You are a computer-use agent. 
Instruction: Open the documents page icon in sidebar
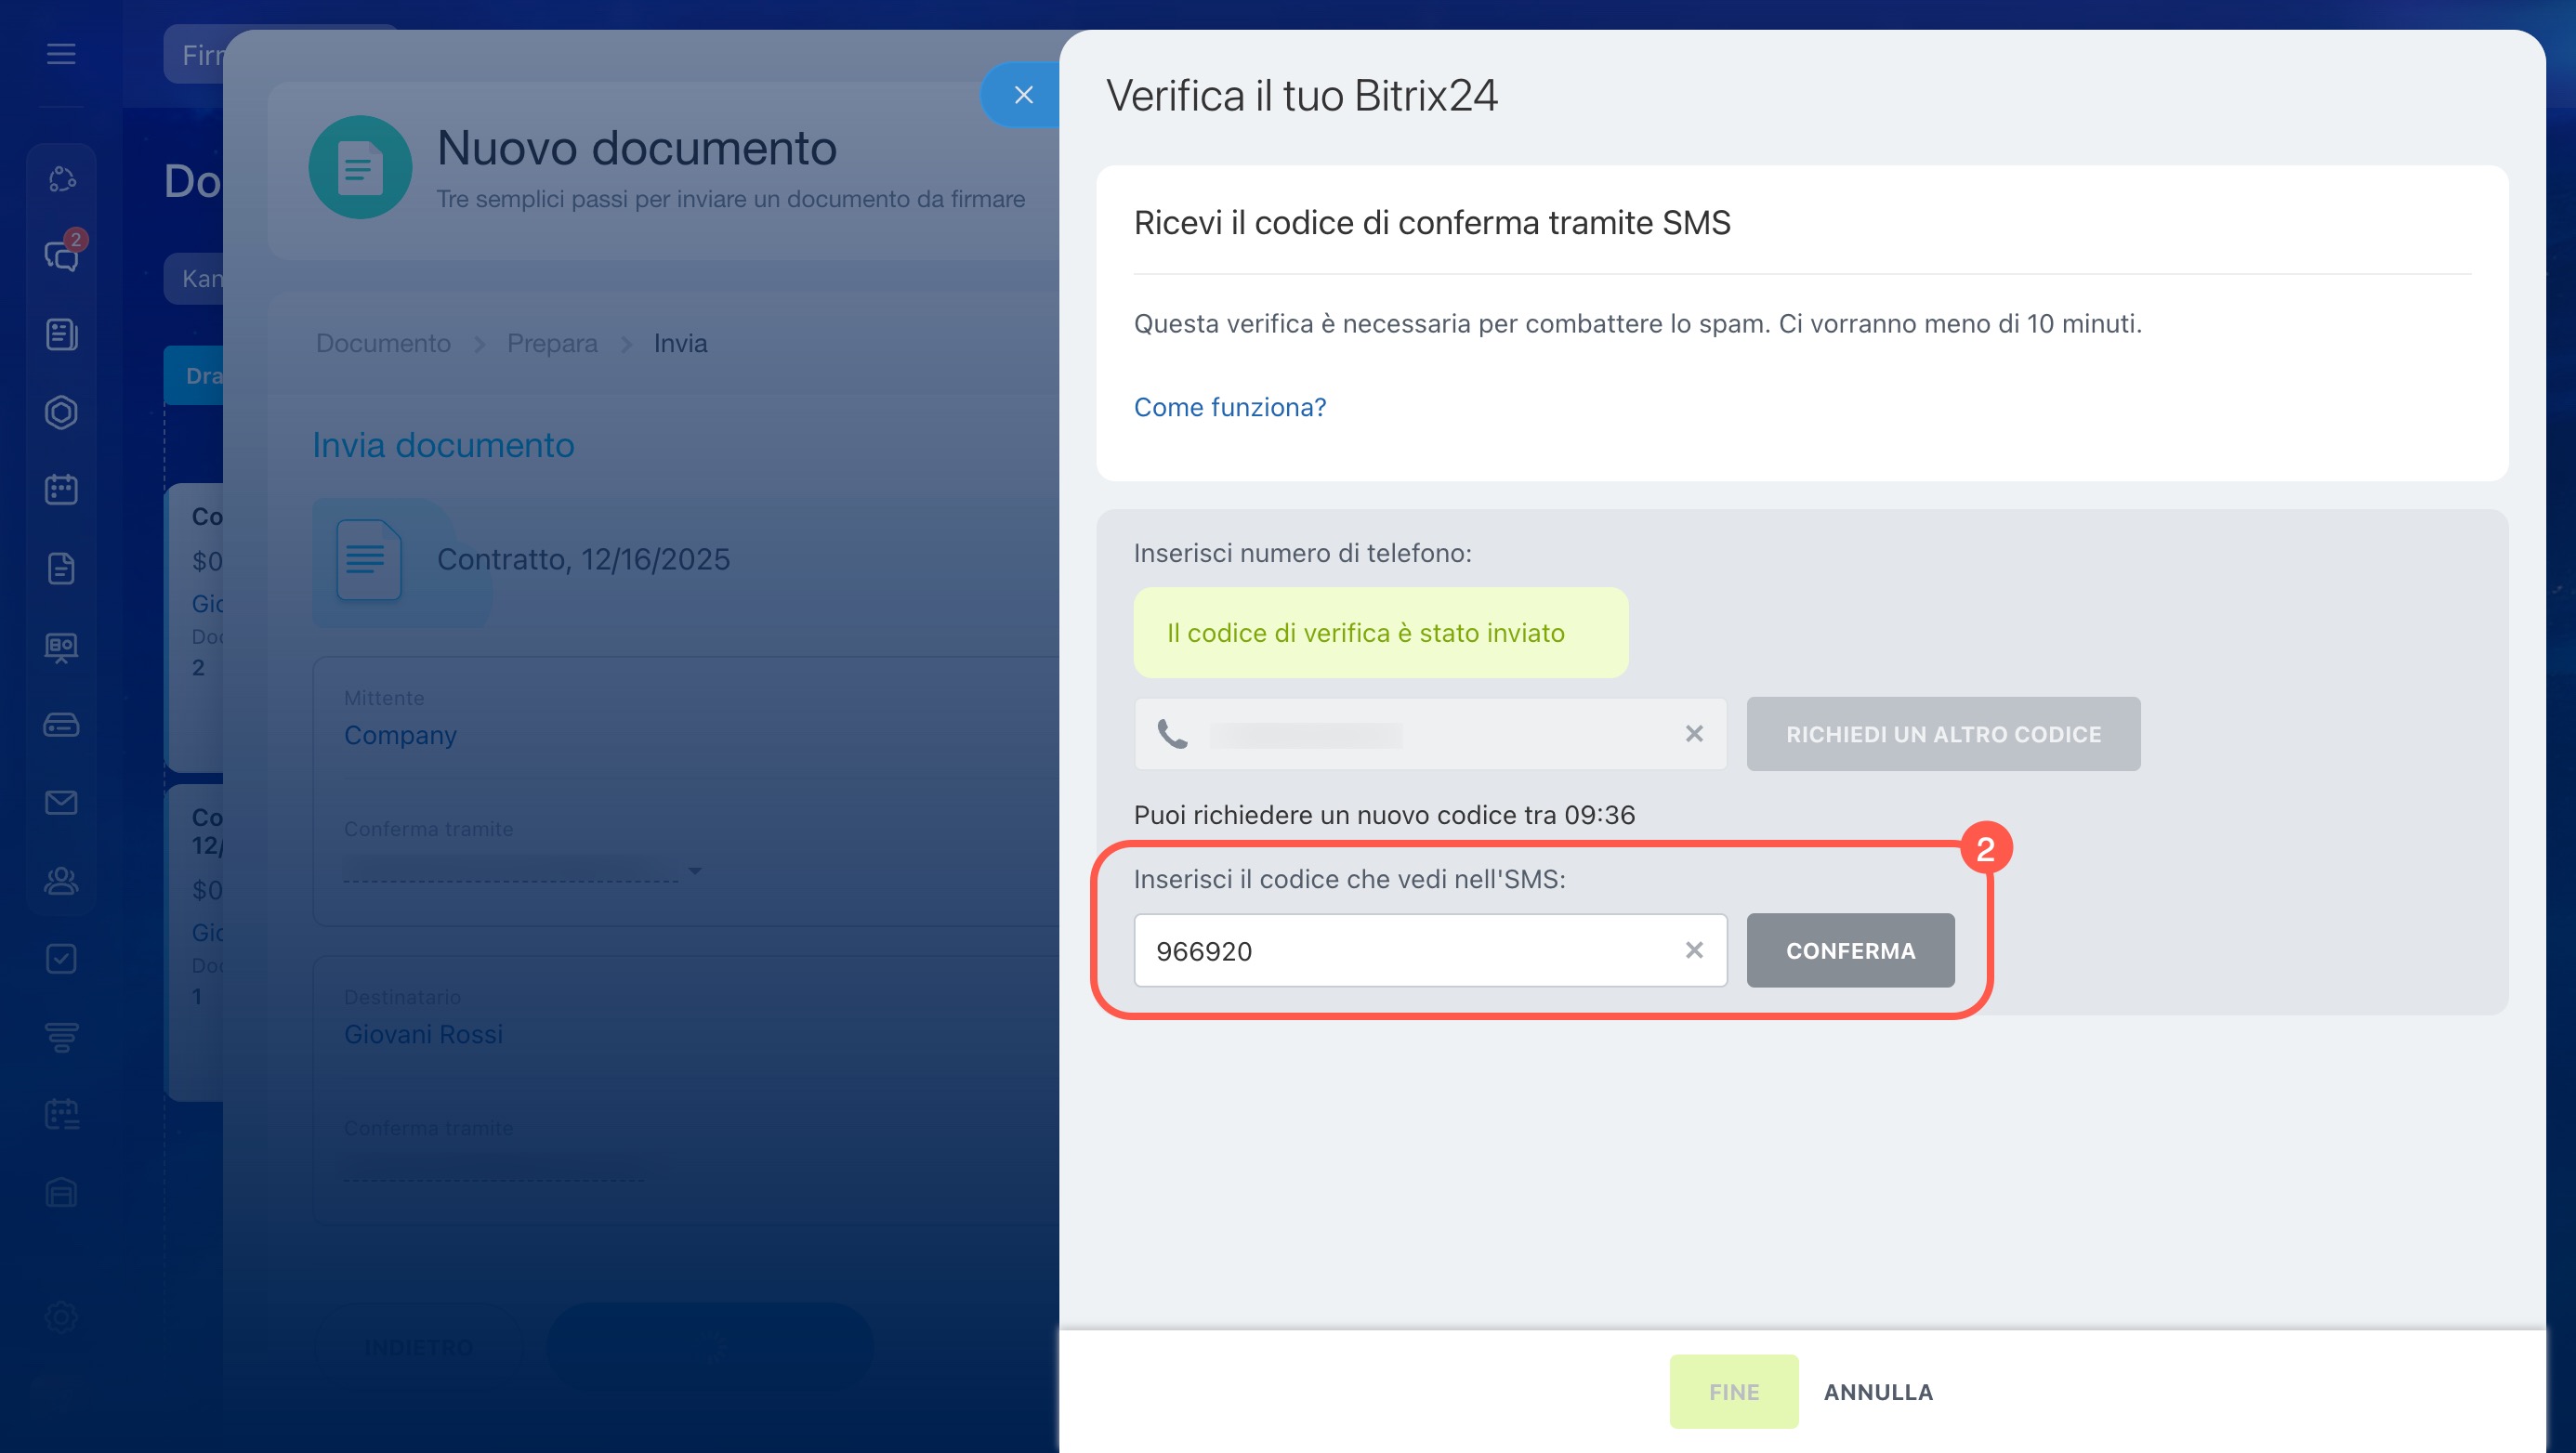click(61, 568)
